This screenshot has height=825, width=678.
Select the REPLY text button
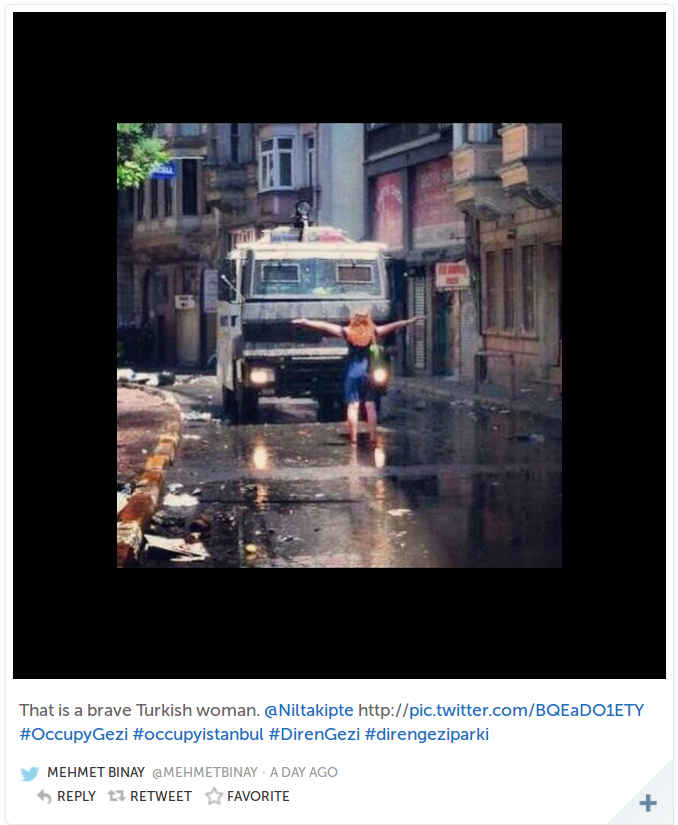click(x=76, y=797)
